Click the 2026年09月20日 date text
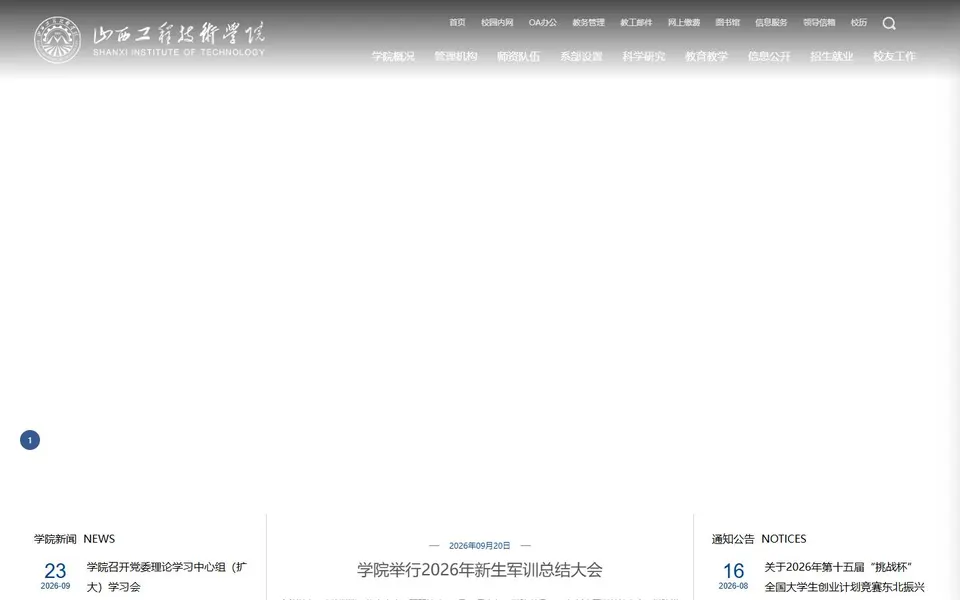960x600 pixels. point(479,546)
